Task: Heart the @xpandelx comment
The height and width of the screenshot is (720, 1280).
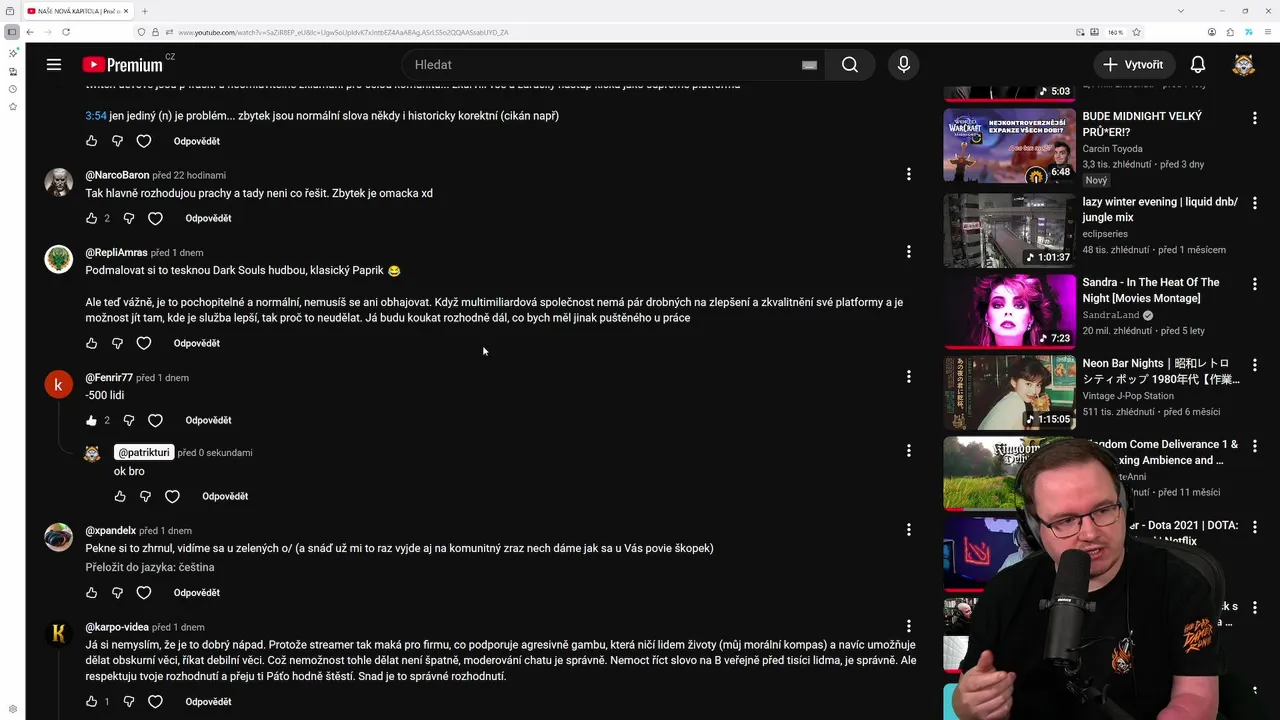Action: pyautogui.click(x=143, y=592)
